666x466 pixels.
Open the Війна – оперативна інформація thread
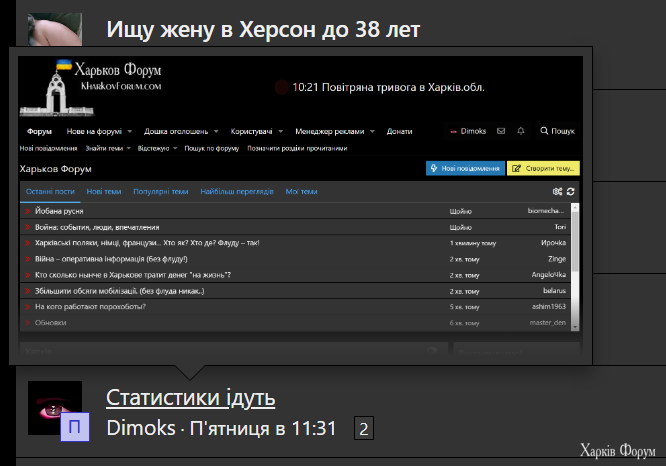pyautogui.click(x=111, y=259)
